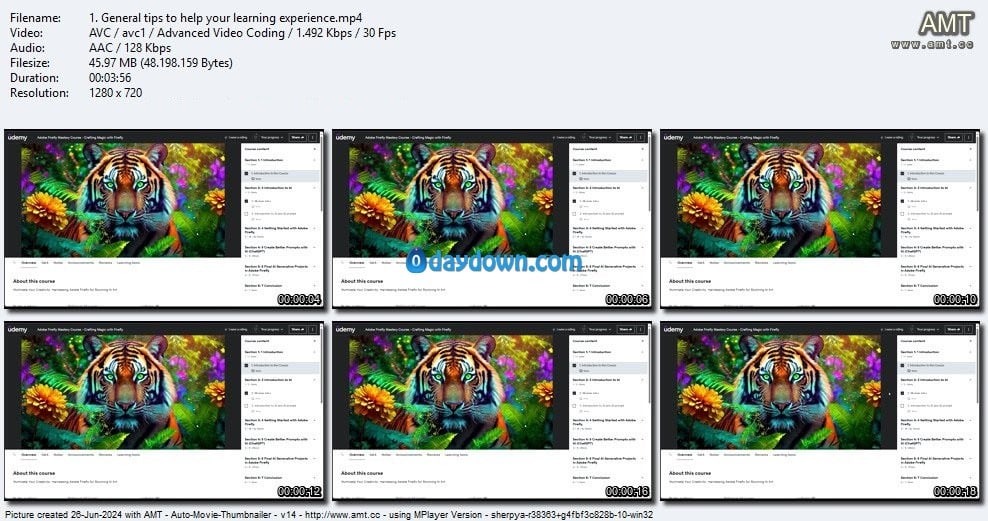Open the video frame stamped 00:00:16

point(492,411)
